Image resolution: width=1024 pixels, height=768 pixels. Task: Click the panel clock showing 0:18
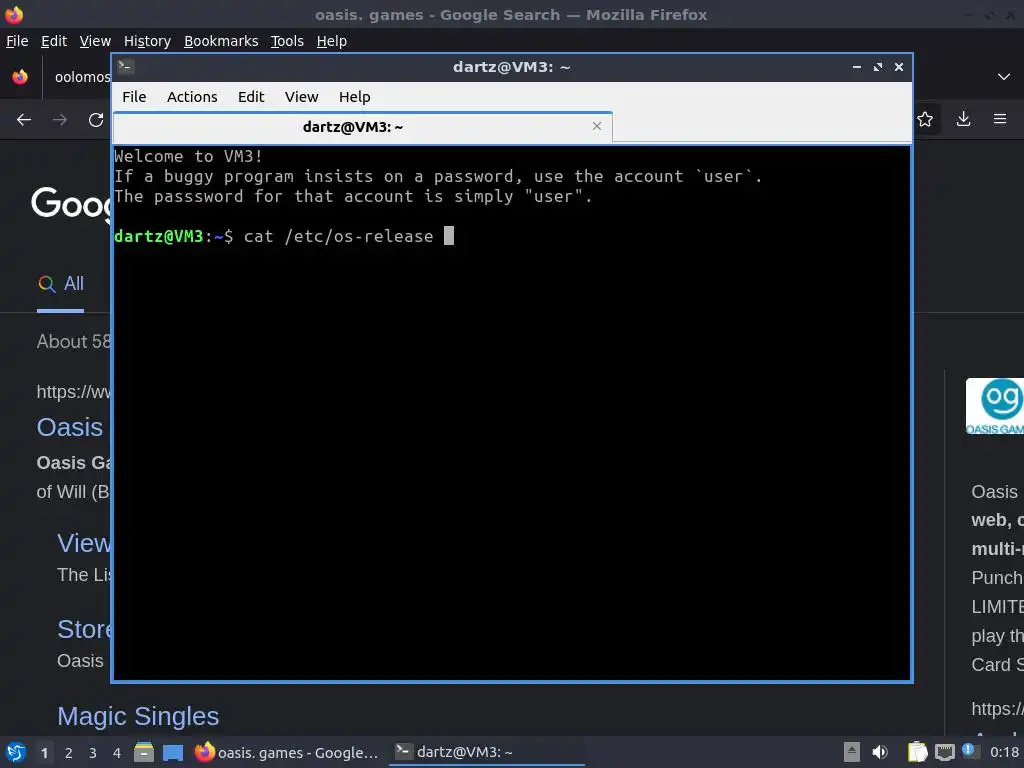[1004, 752]
